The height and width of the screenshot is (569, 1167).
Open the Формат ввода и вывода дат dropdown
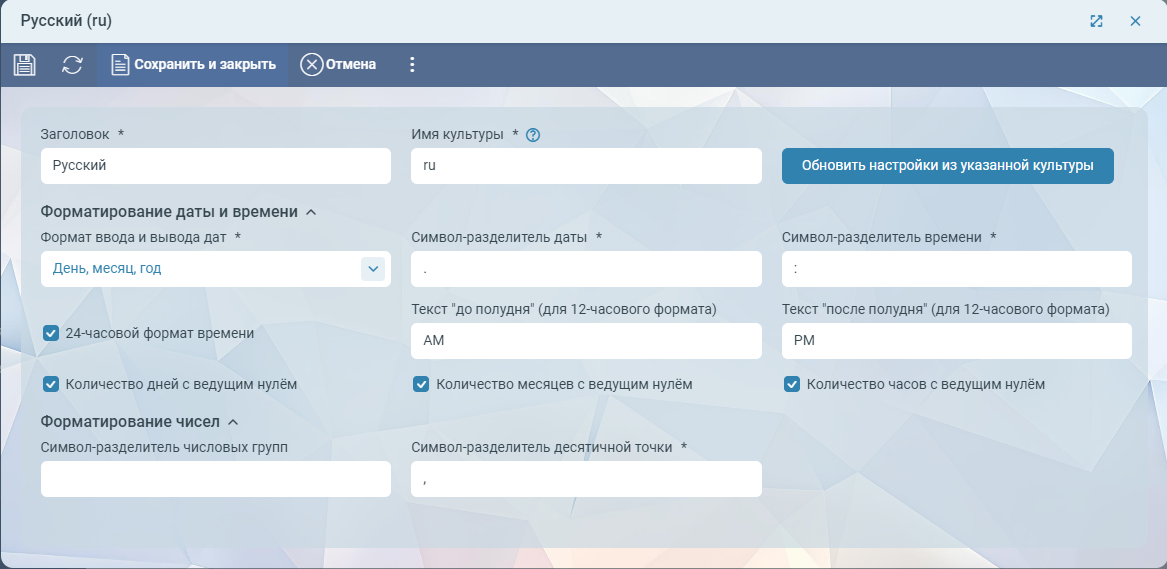pyautogui.click(x=372, y=269)
